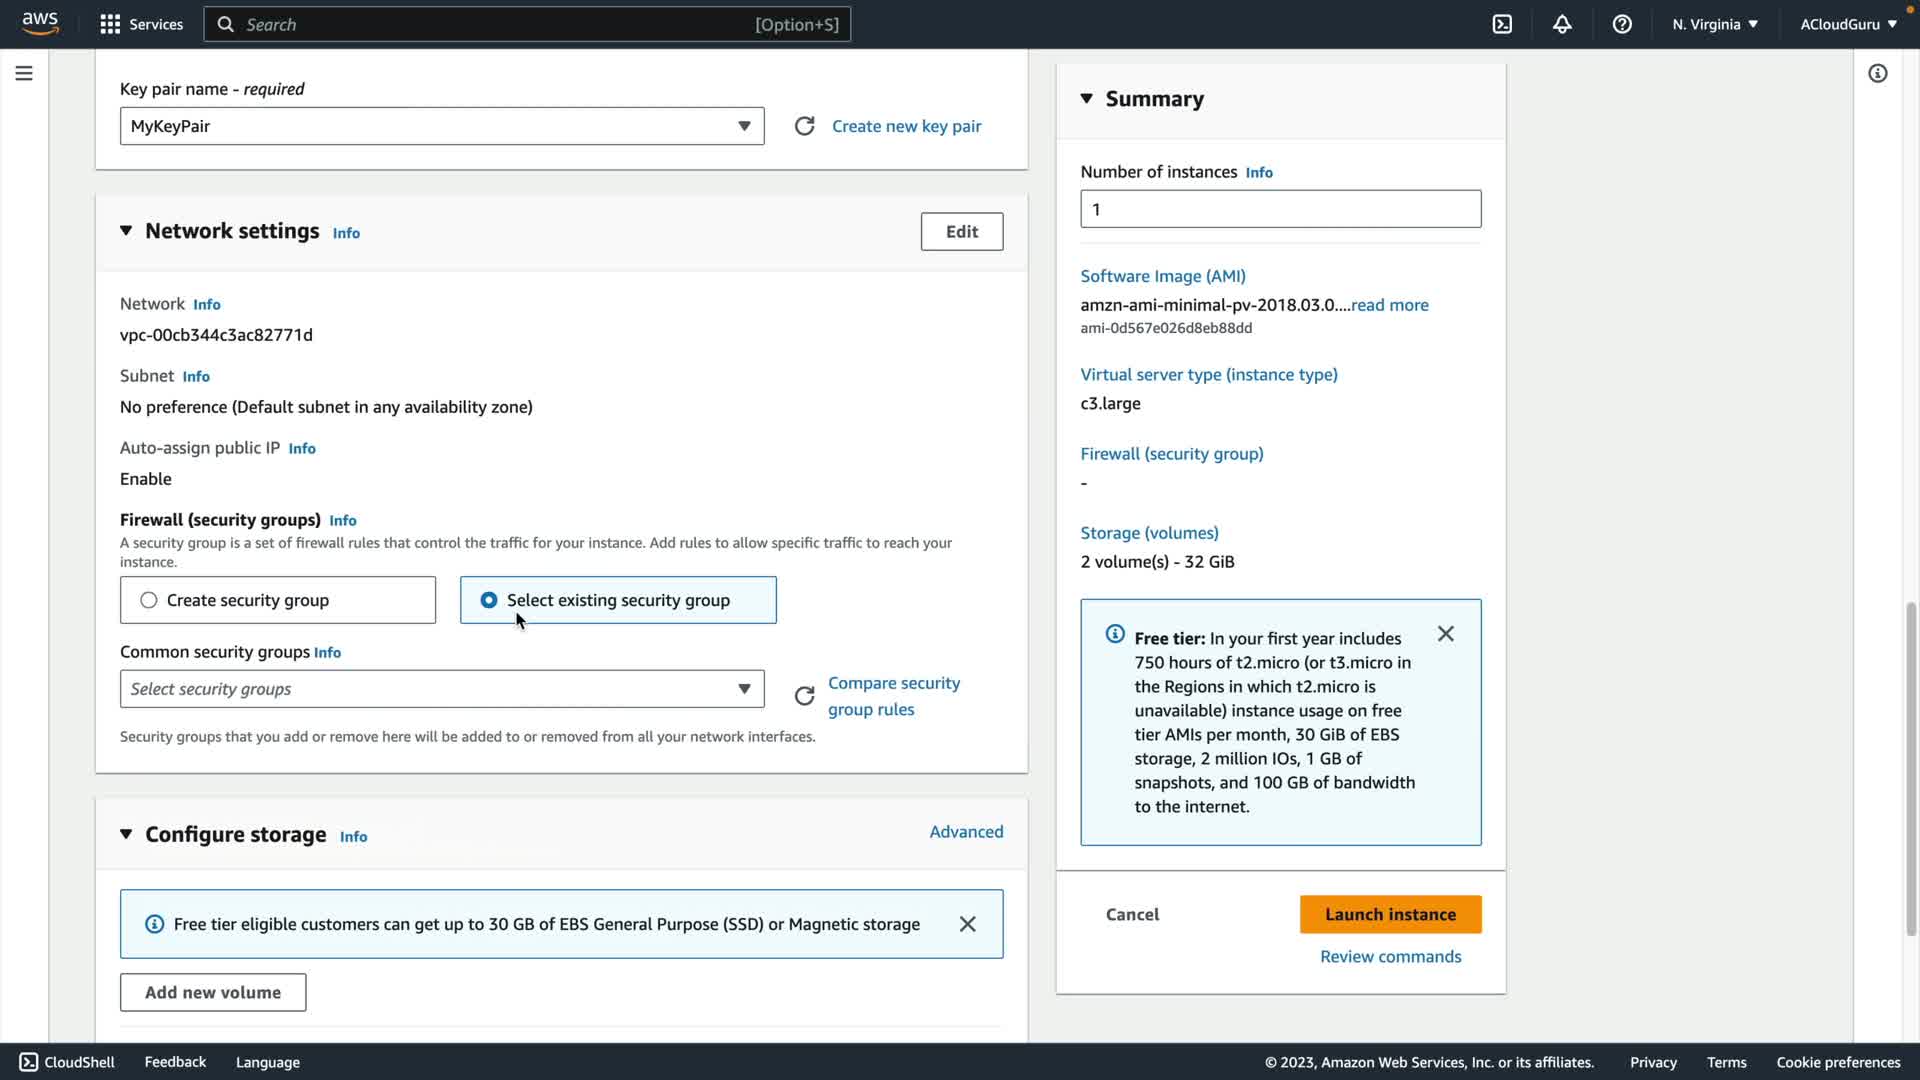The width and height of the screenshot is (1920, 1080).
Task: Open CloudShell from the top bar icon
Action: (1502, 24)
